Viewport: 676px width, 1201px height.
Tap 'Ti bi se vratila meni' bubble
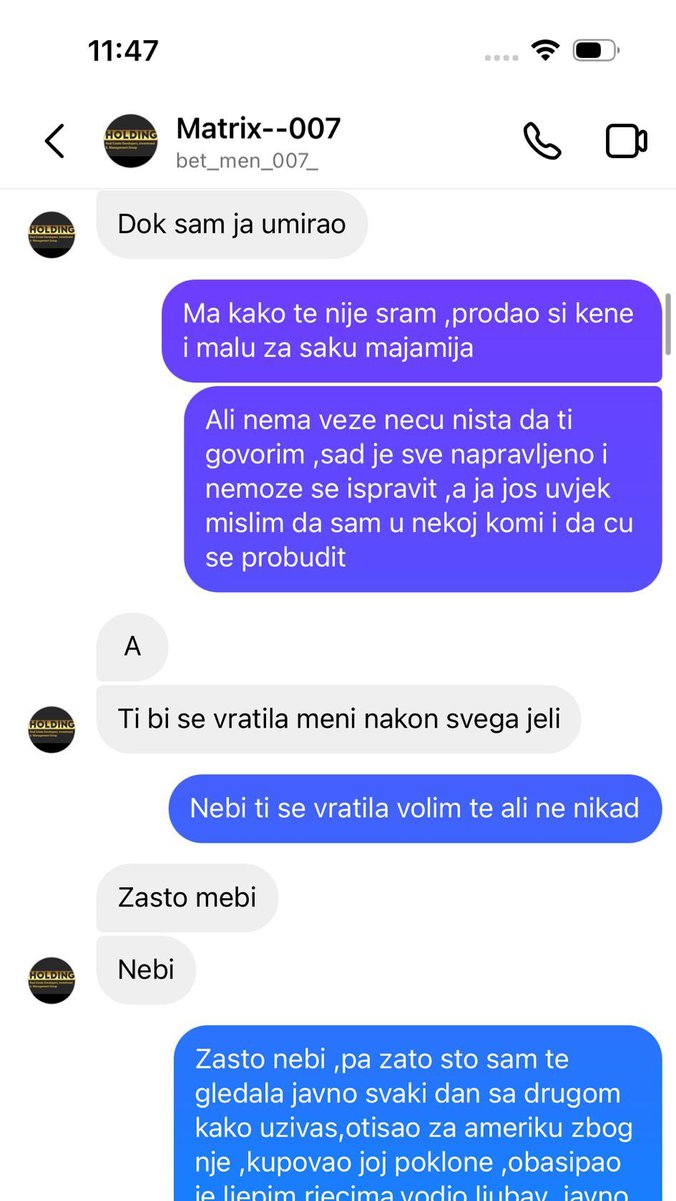tap(338, 719)
